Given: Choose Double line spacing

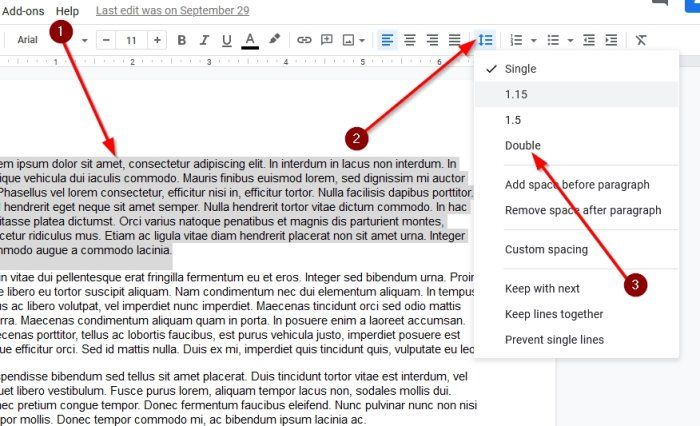Looking at the screenshot, I should click(523, 145).
